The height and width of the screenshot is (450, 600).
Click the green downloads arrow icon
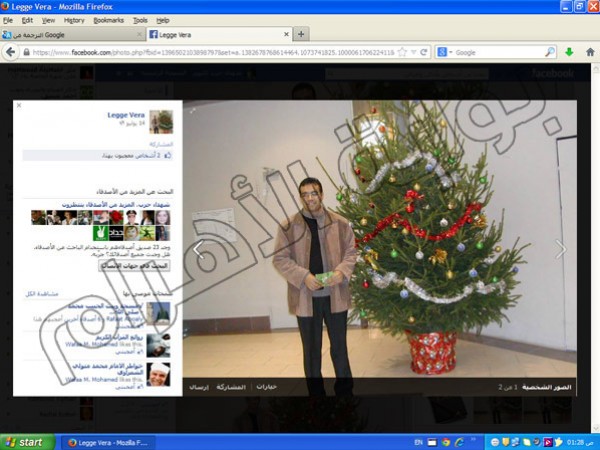tap(569, 52)
